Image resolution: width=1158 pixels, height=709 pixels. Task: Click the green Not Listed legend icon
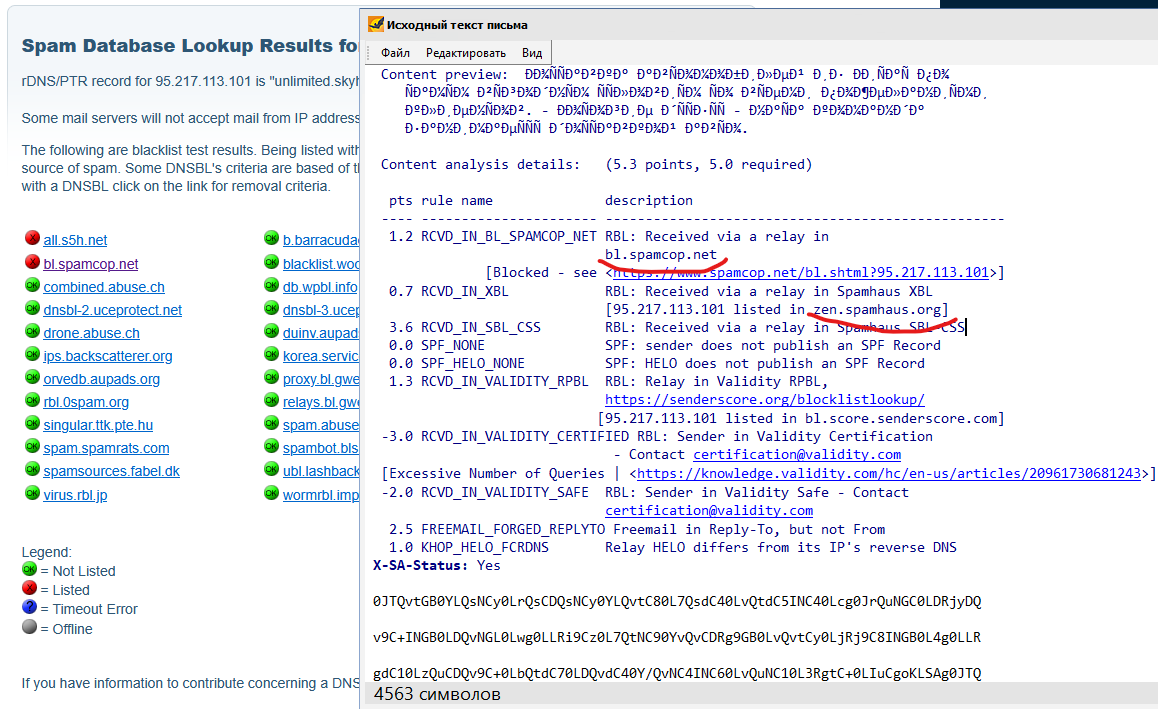30,570
